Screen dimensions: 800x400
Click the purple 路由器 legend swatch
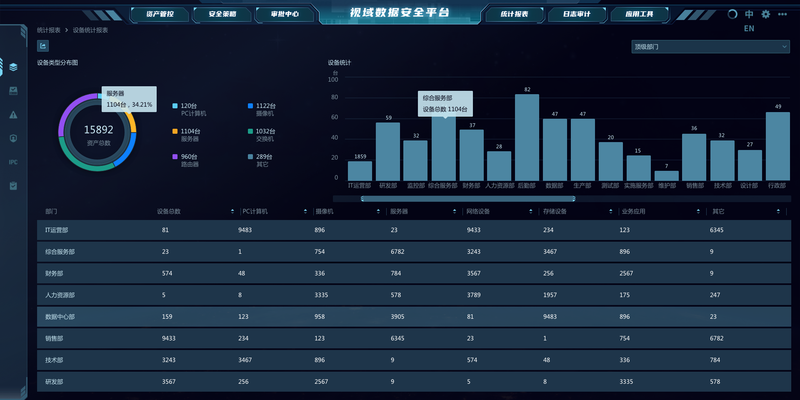[x=175, y=157]
